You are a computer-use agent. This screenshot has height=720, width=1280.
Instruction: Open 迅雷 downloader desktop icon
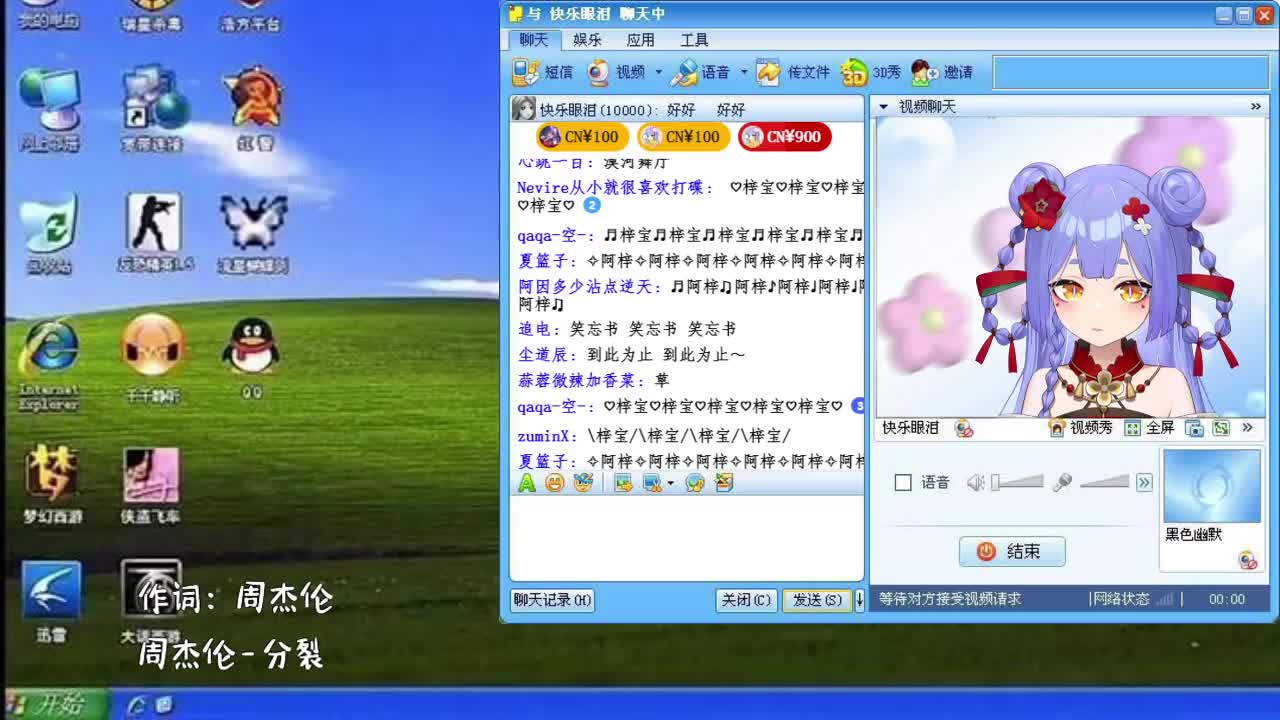pyautogui.click(x=51, y=601)
